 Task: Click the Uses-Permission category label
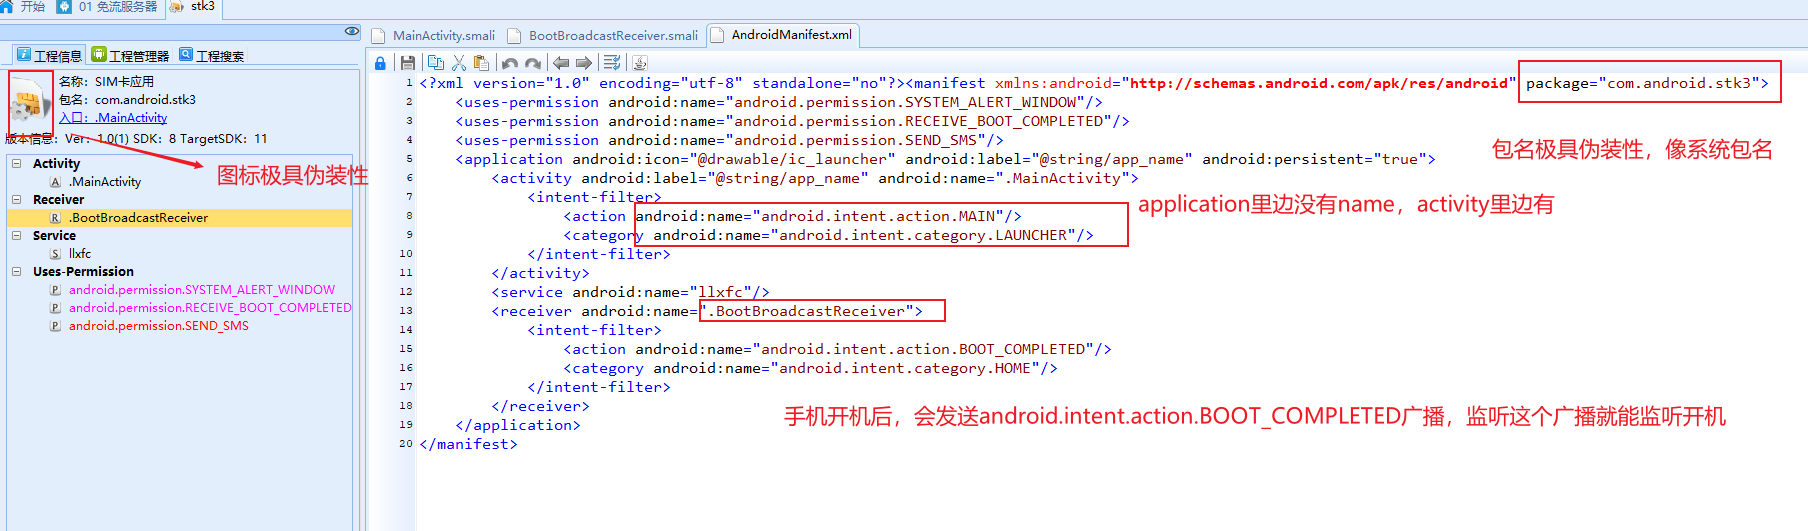[83, 271]
